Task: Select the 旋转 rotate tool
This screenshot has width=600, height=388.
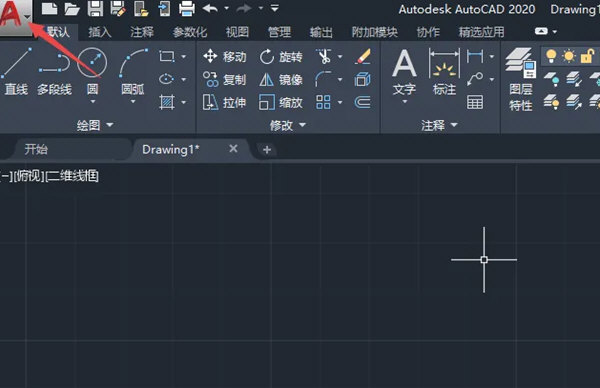Action: (281, 57)
